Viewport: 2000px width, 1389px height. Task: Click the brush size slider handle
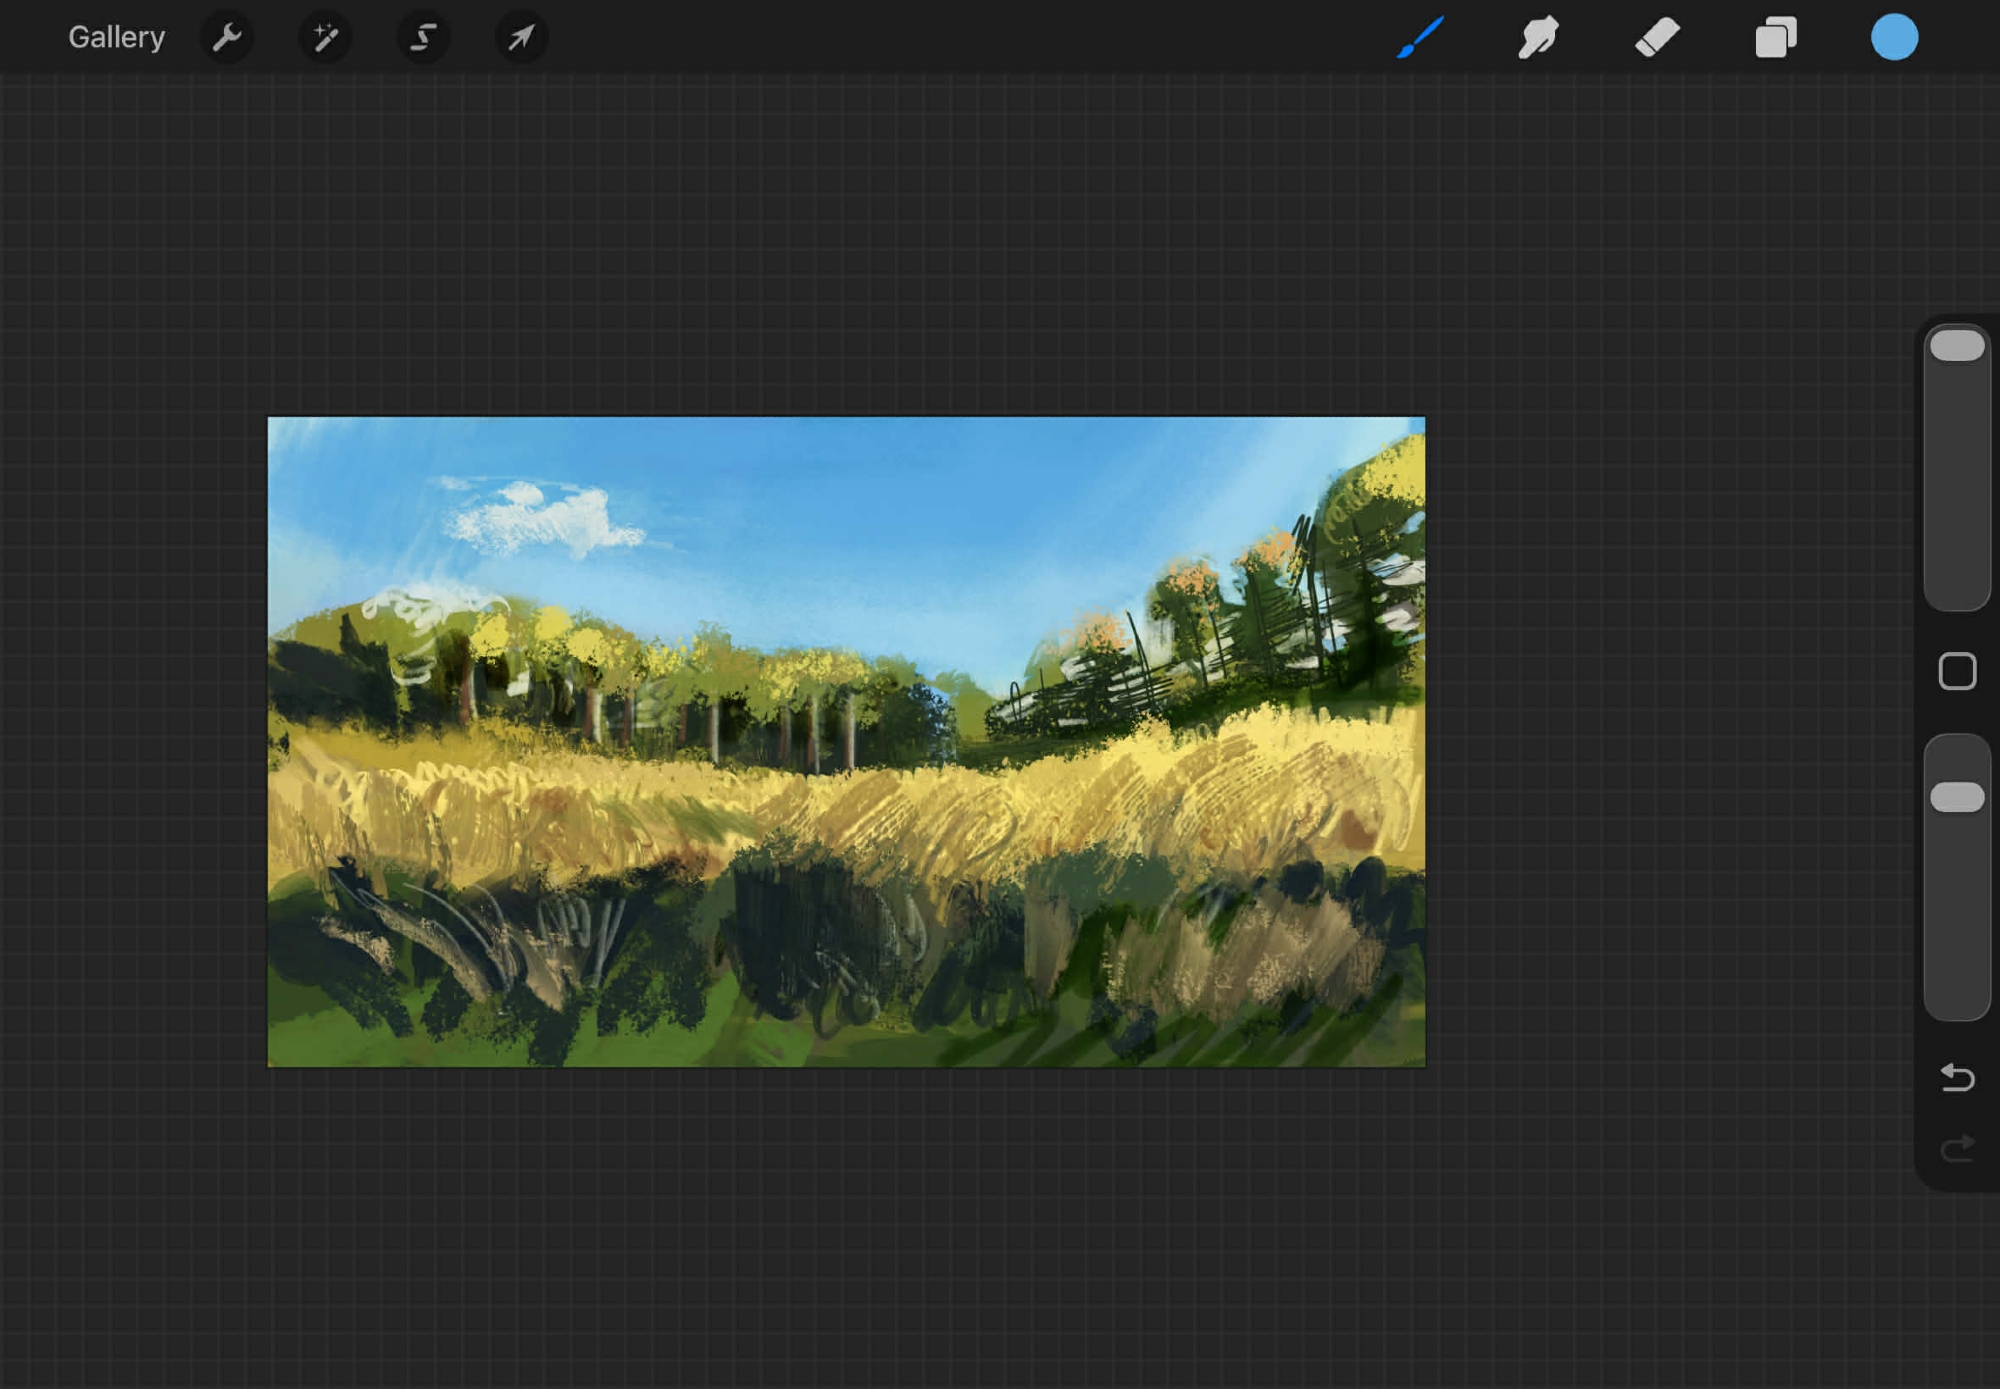(1957, 346)
